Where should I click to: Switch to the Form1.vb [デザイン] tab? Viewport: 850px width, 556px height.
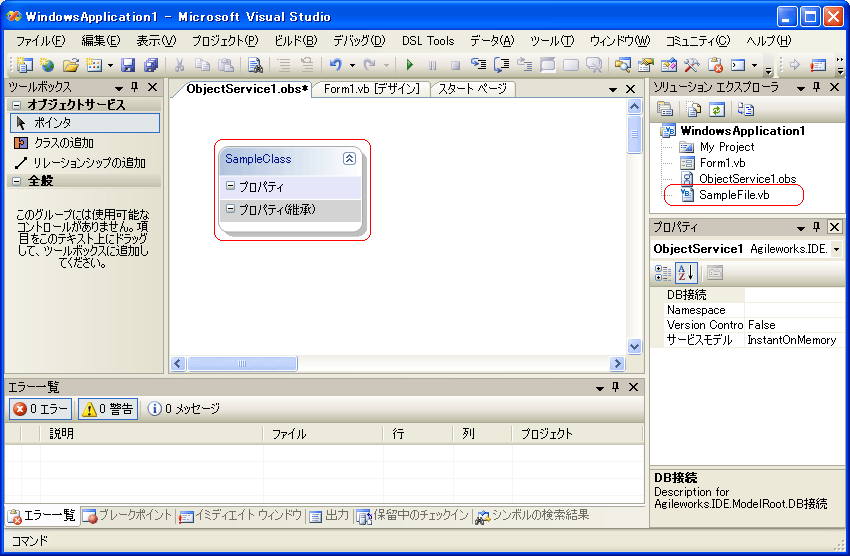click(372, 89)
